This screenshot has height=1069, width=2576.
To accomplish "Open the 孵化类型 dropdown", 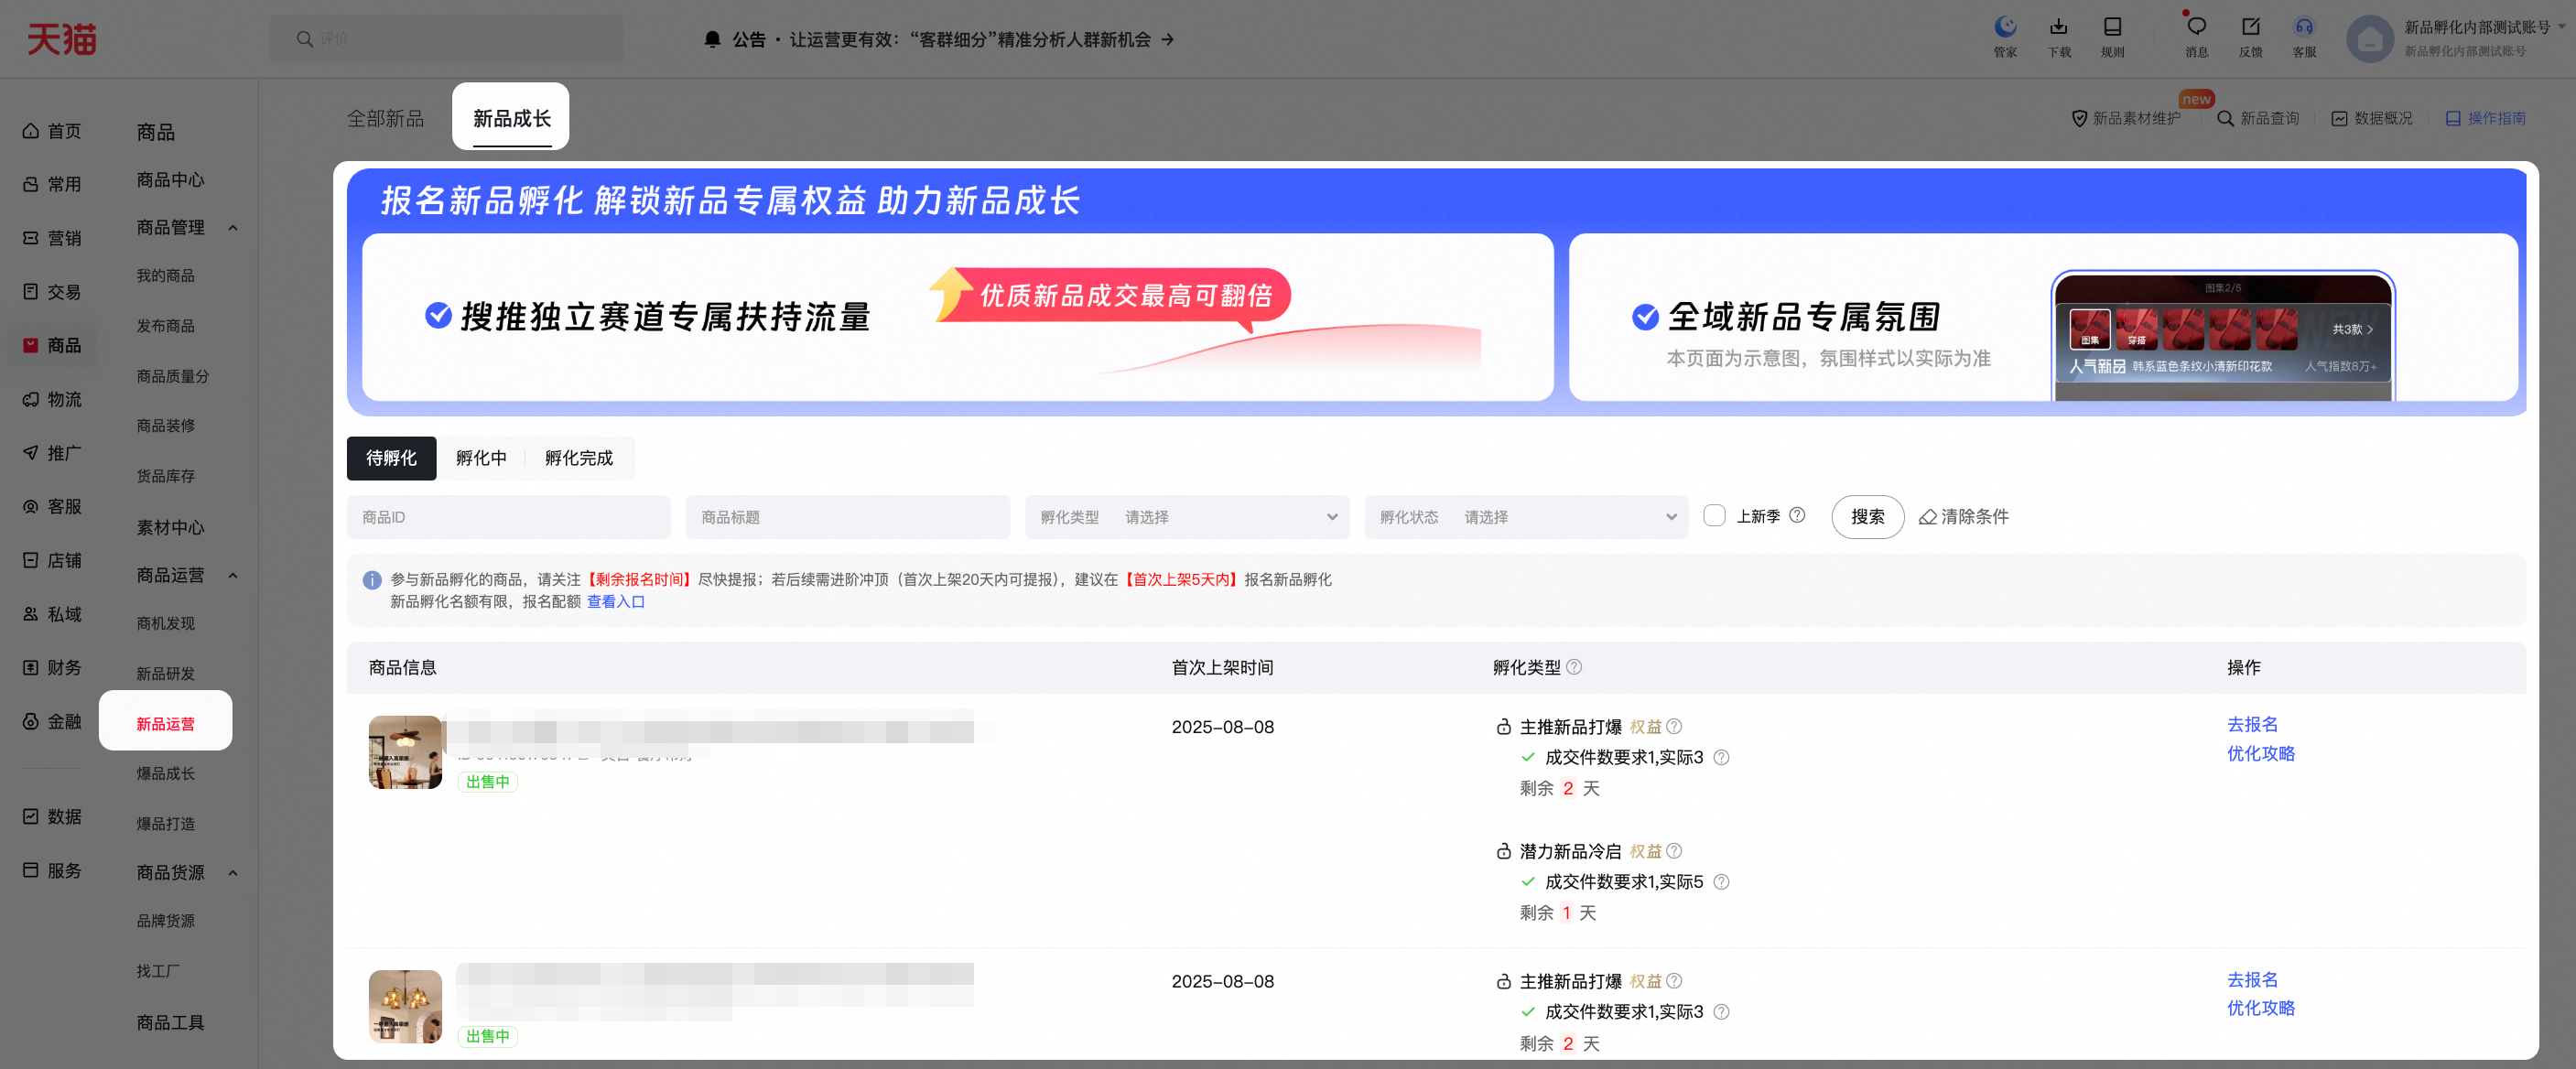I will [1187, 517].
